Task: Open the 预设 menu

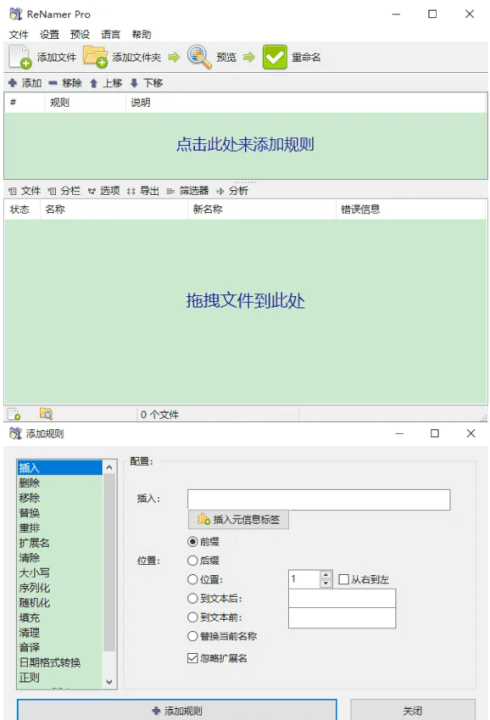Action: (x=80, y=34)
